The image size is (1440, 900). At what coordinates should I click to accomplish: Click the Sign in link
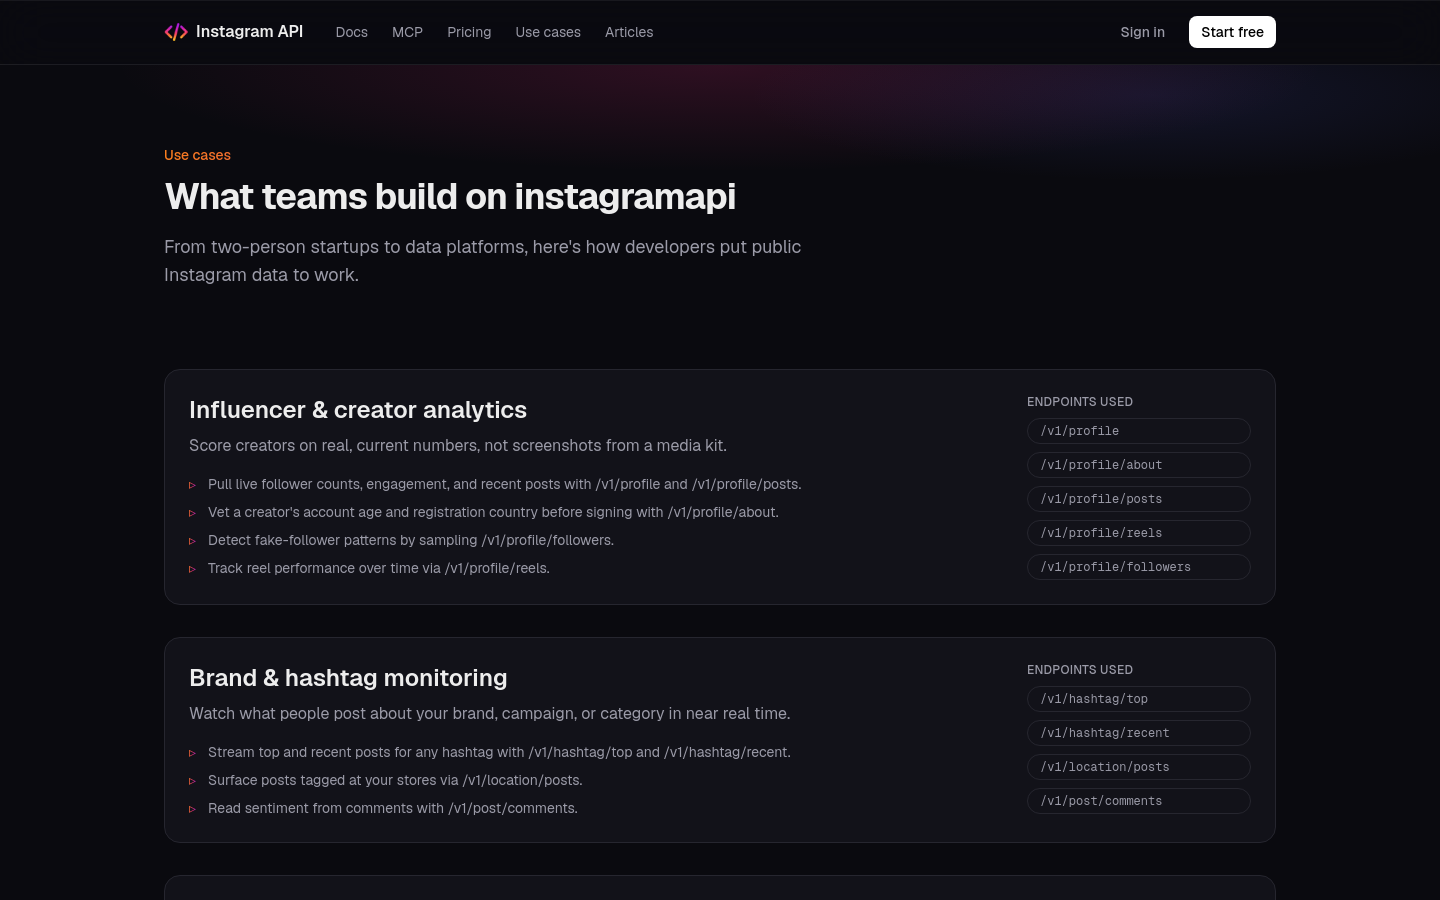(x=1142, y=32)
